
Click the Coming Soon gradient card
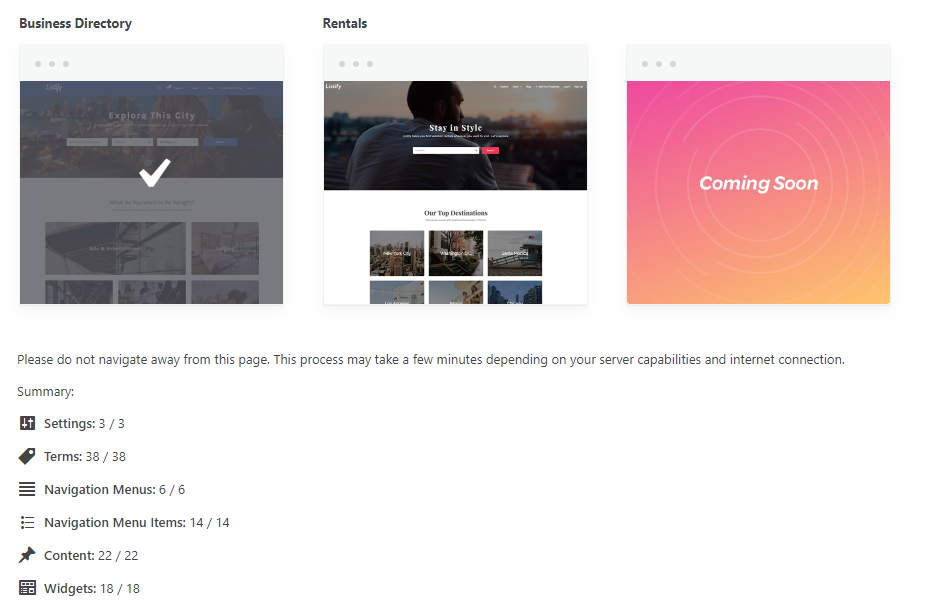(x=758, y=192)
